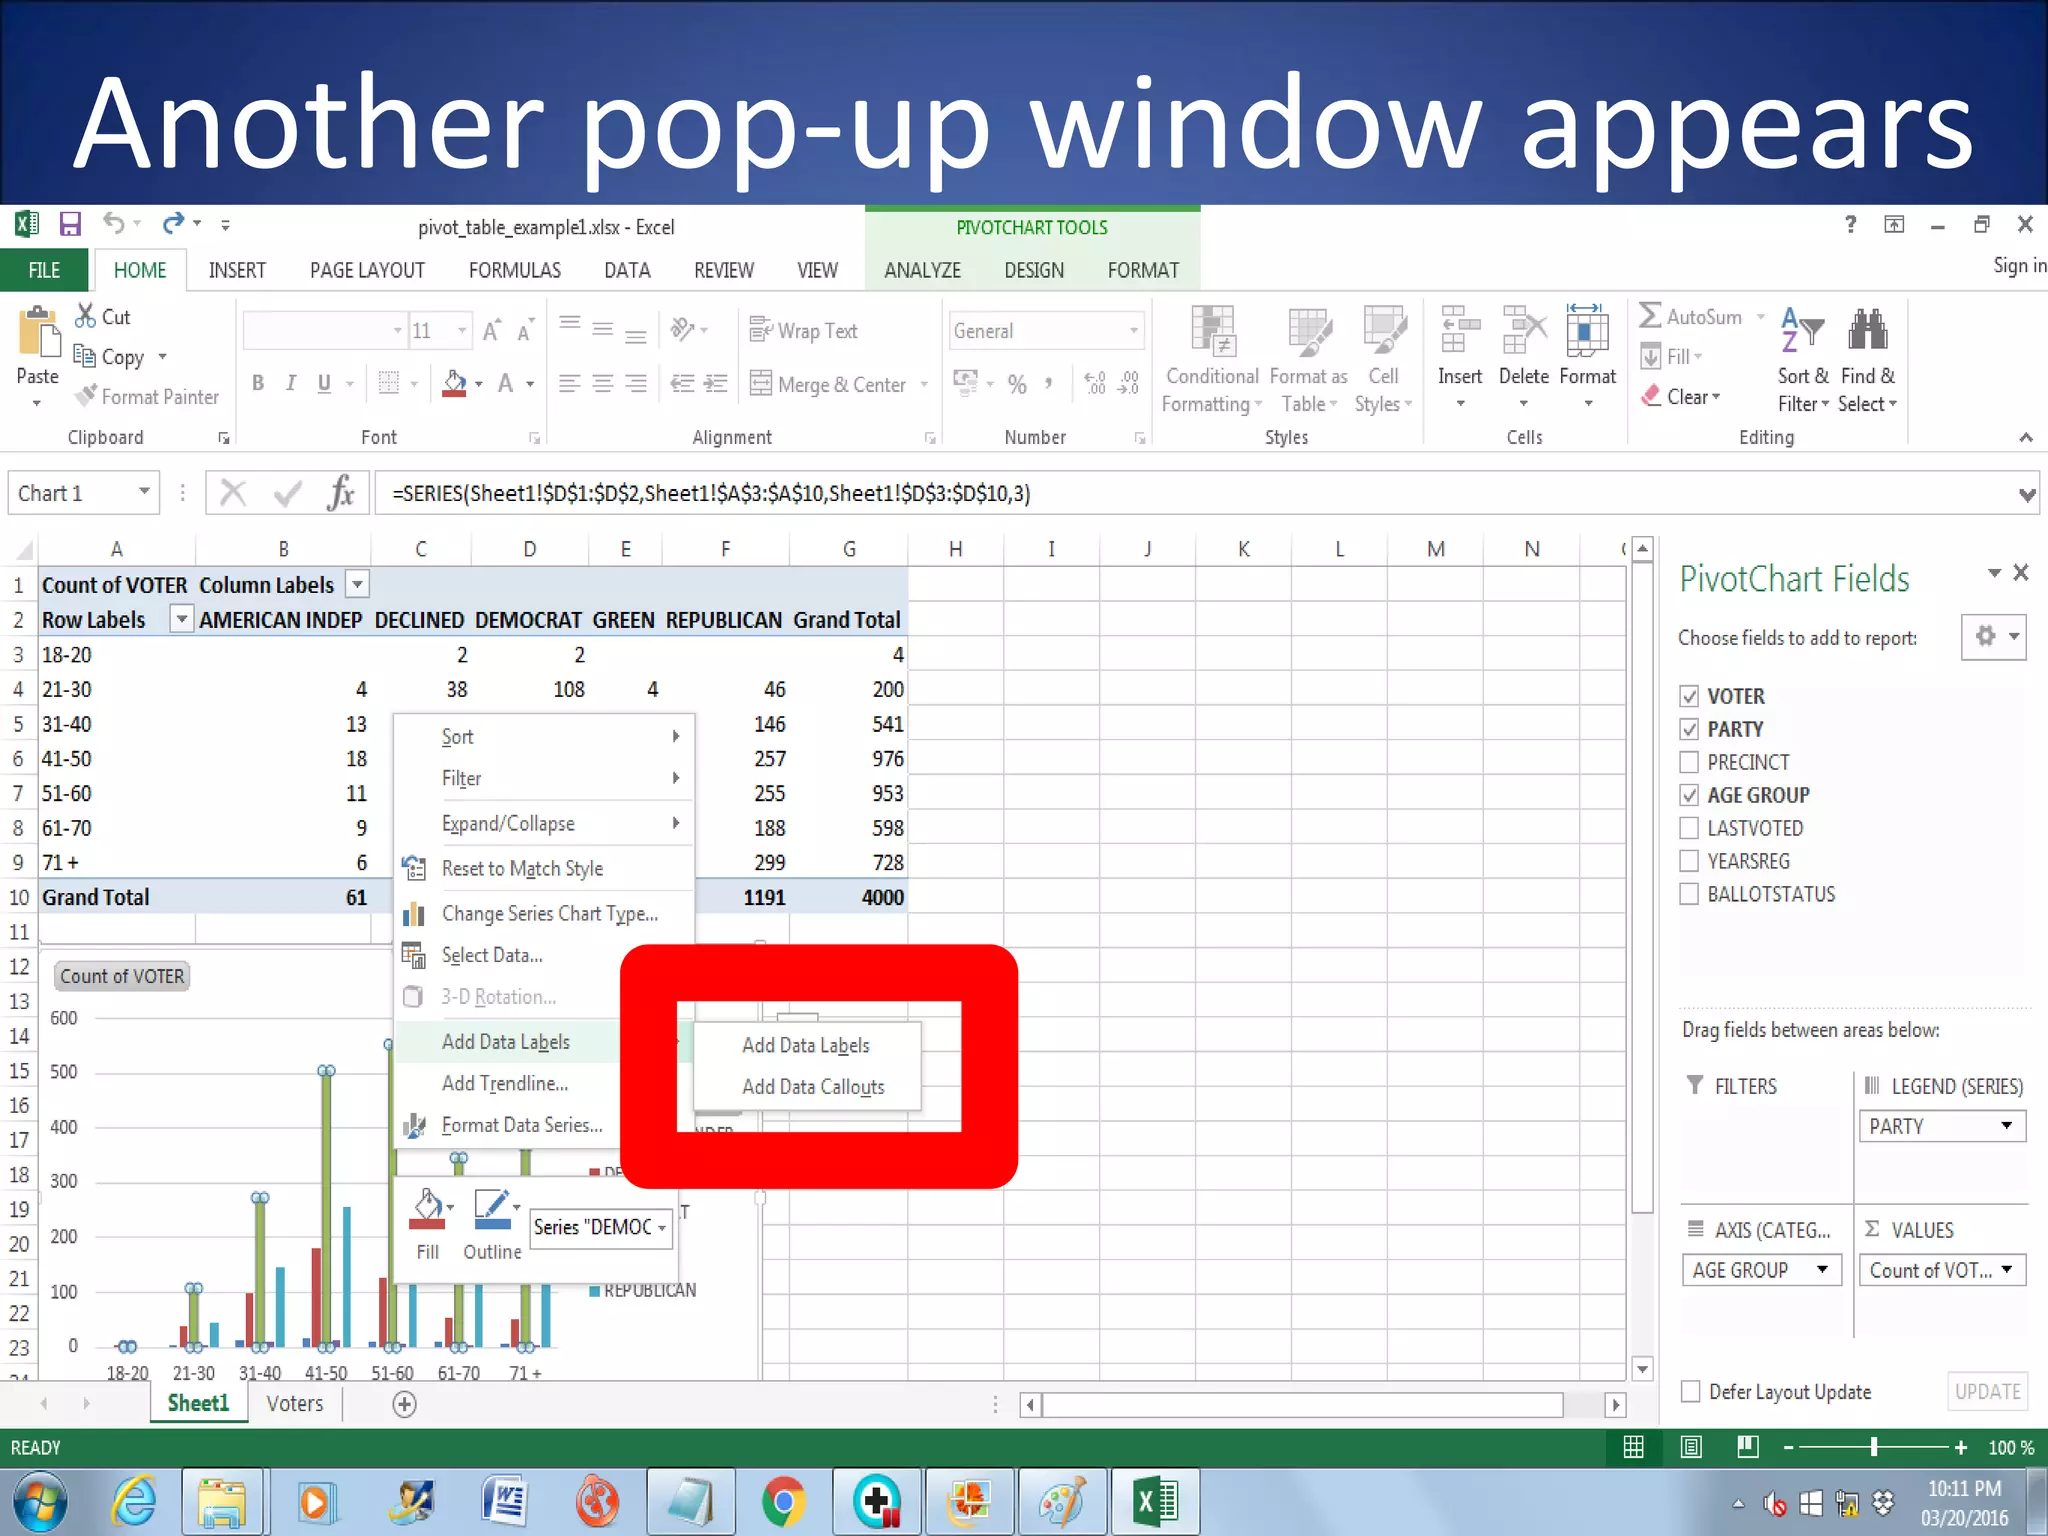The image size is (2048, 1536).
Task: Open Format as Table gallery
Action: (1308, 360)
